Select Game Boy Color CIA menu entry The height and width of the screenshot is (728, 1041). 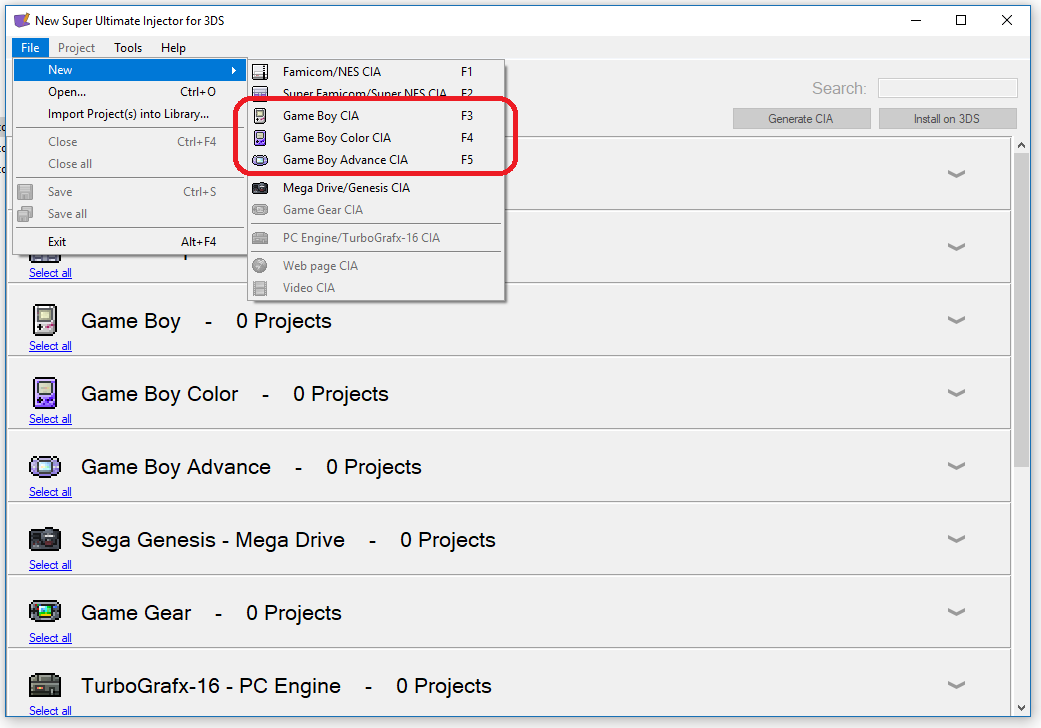tap(376, 138)
